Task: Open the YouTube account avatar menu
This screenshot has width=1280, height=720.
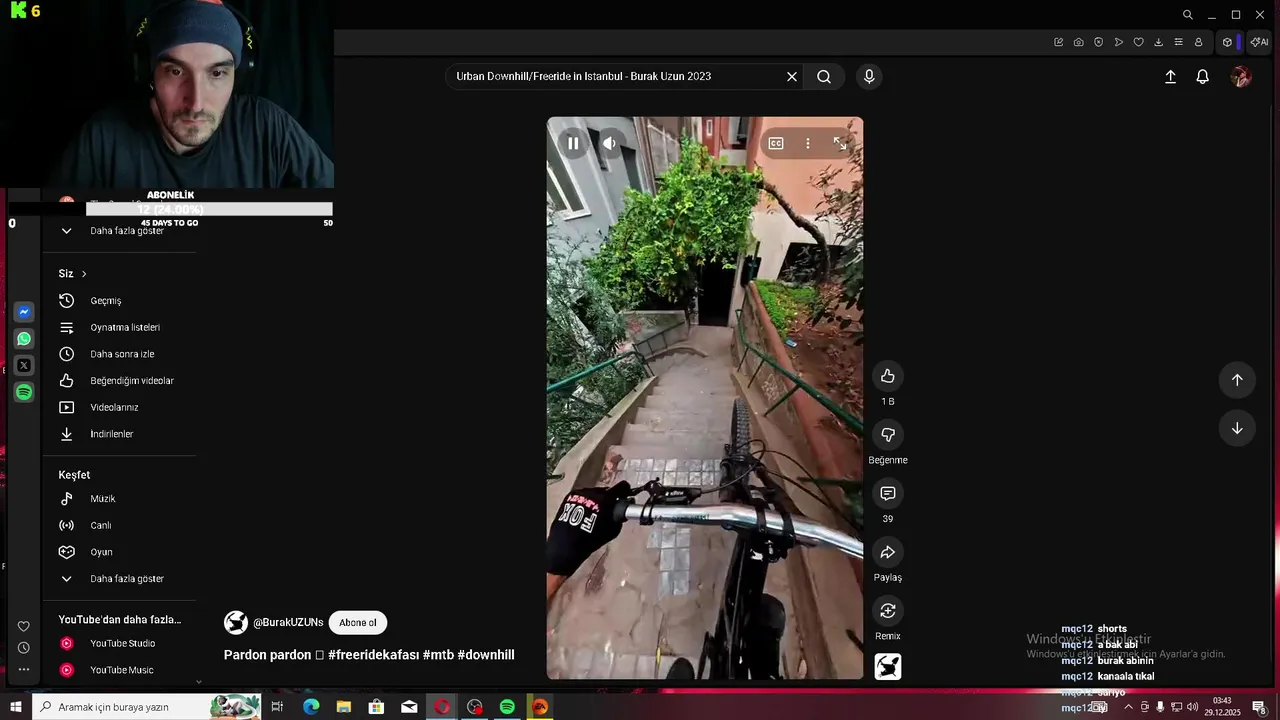Action: pos(1241,76)
